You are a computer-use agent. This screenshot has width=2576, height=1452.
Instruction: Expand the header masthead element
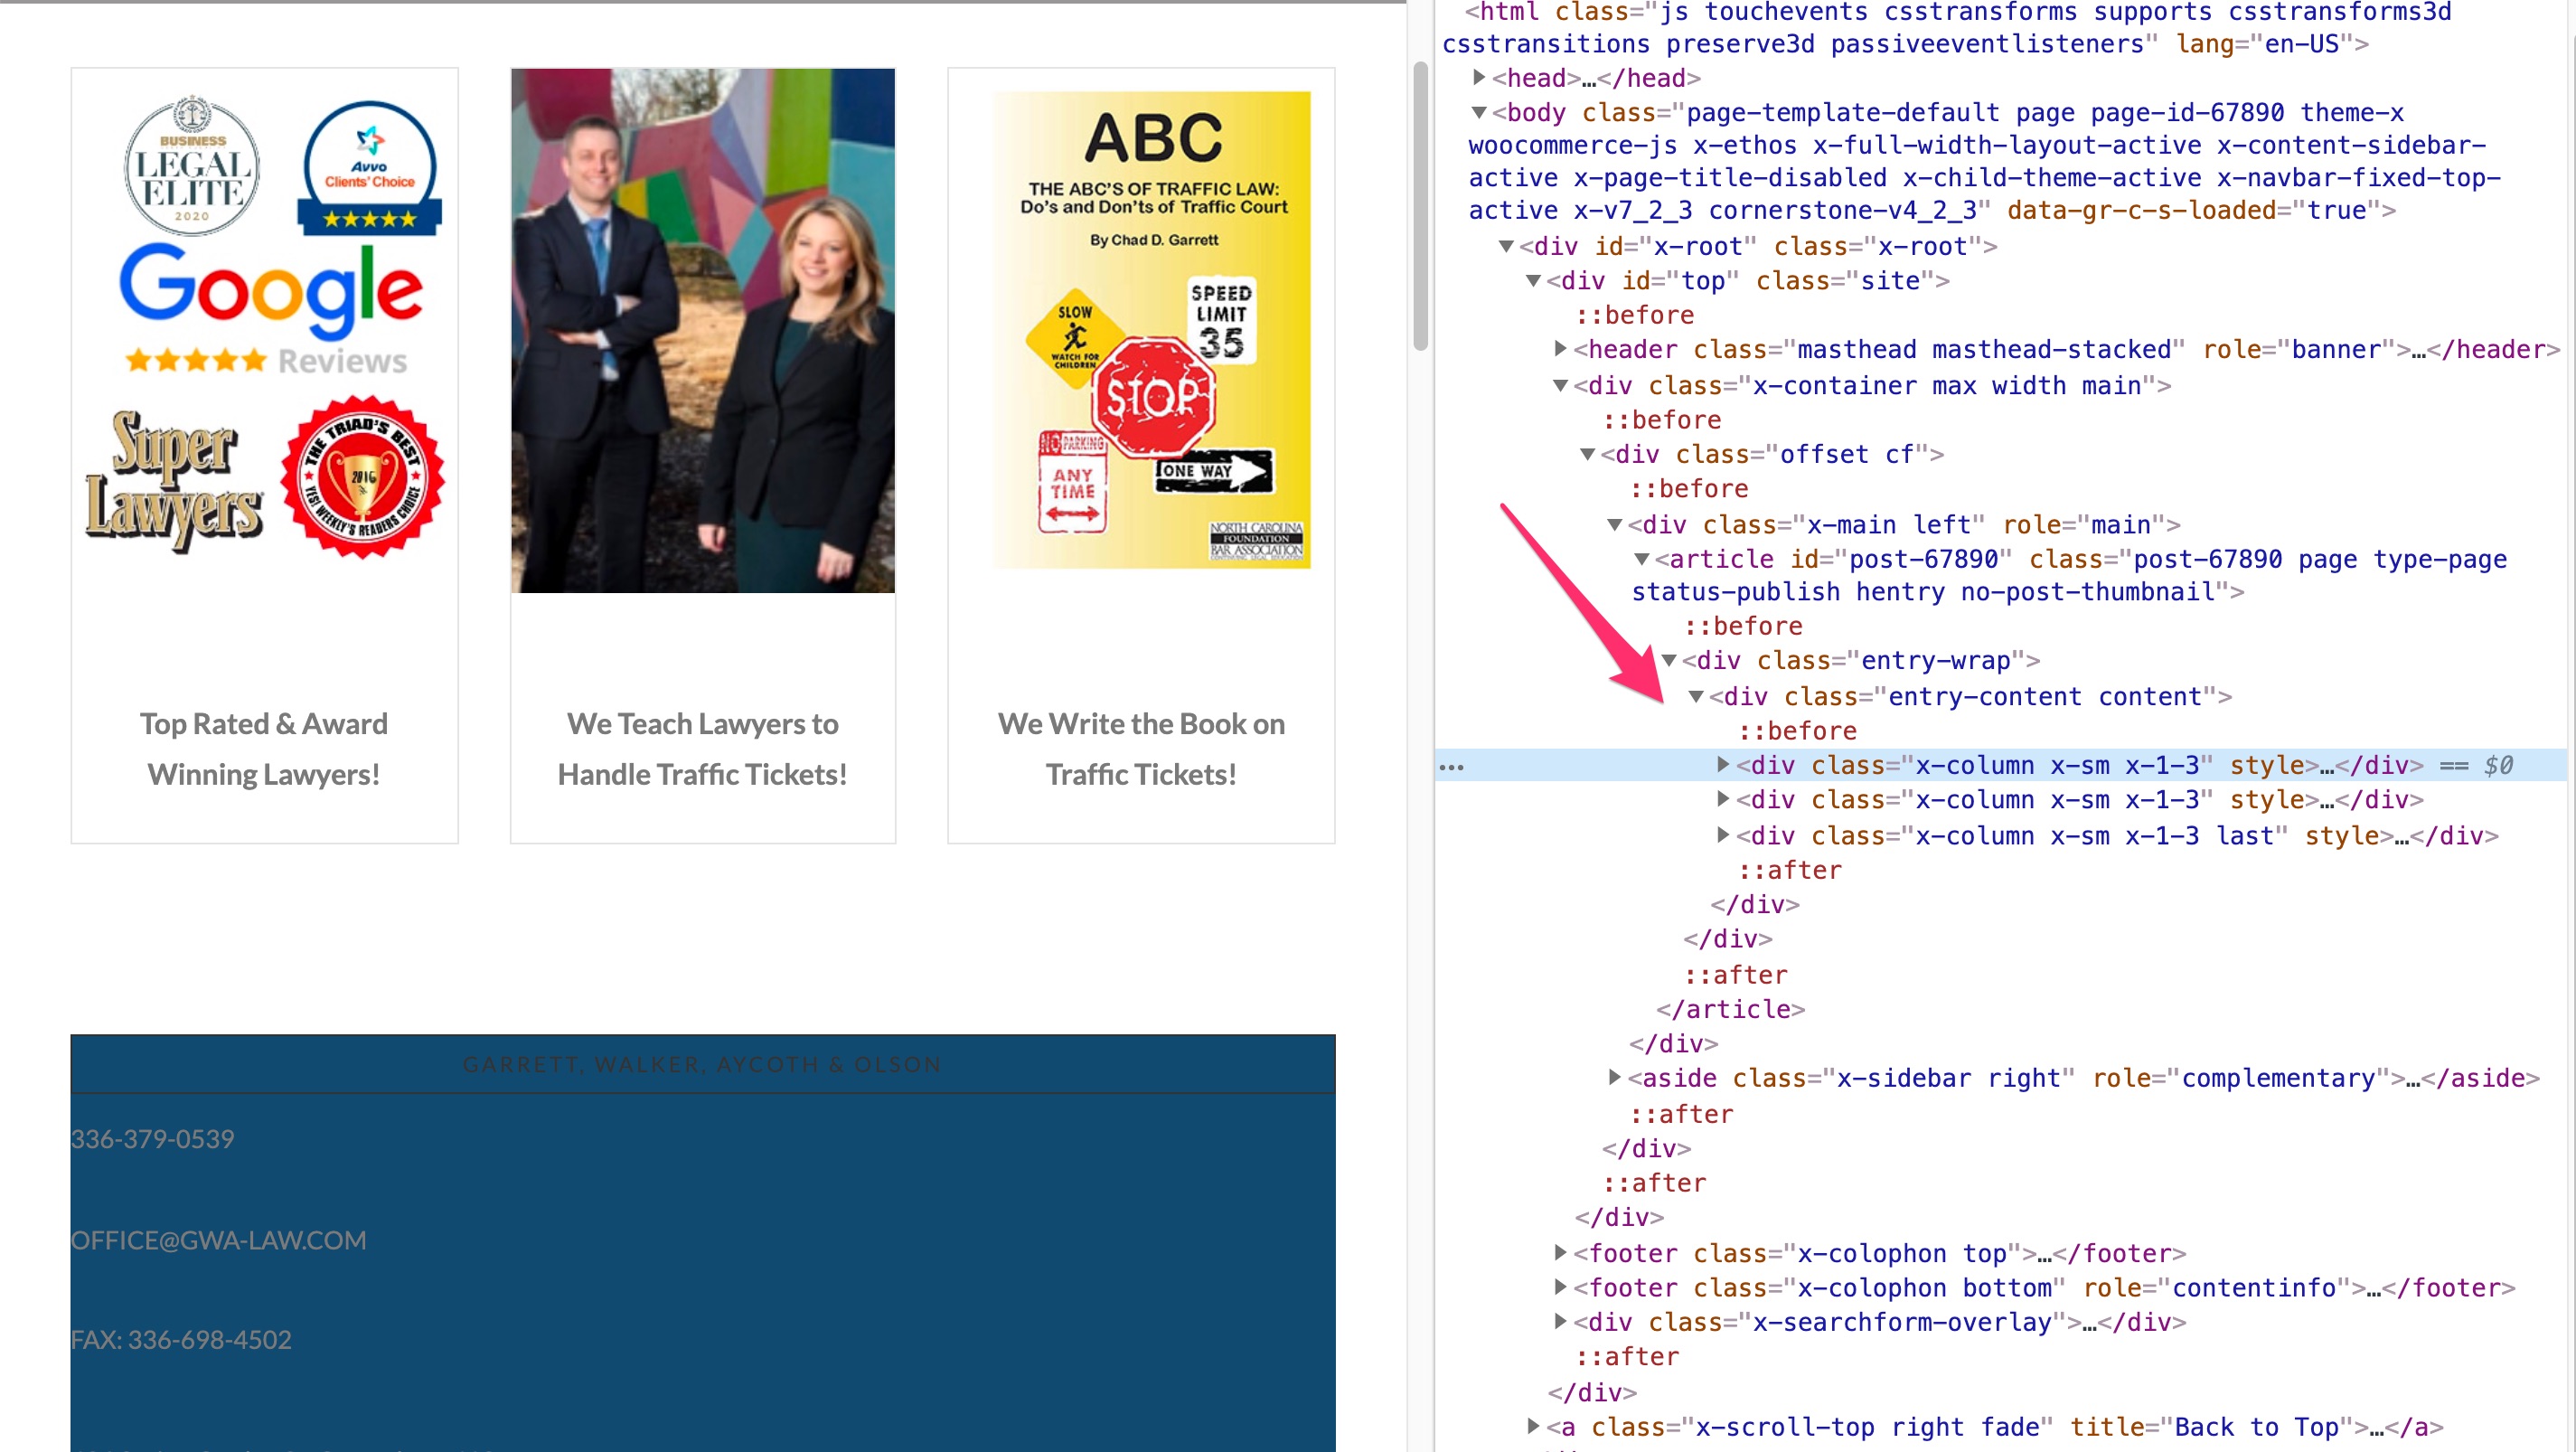(1560, 349)
